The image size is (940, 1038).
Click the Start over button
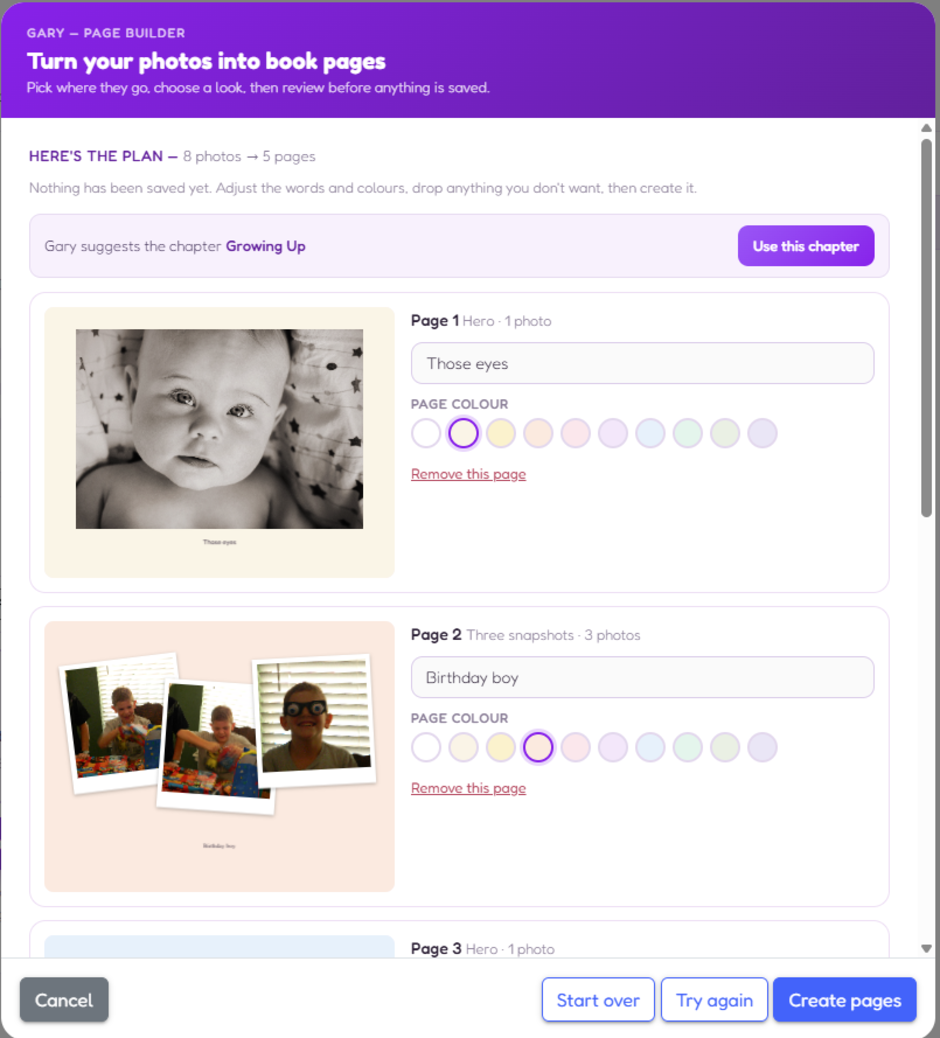[x=598, y=1000]
